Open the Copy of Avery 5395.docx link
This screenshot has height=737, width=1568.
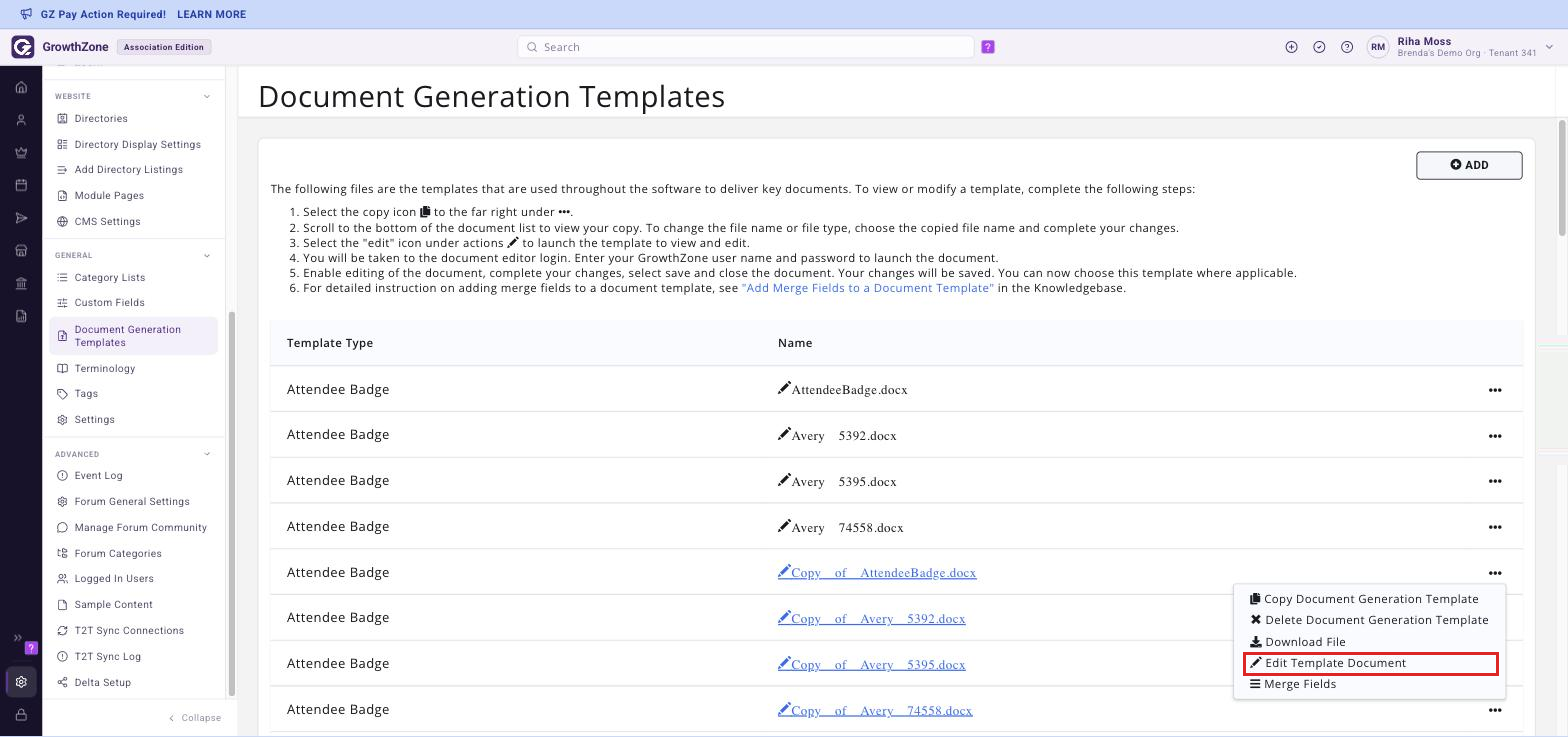871,665
